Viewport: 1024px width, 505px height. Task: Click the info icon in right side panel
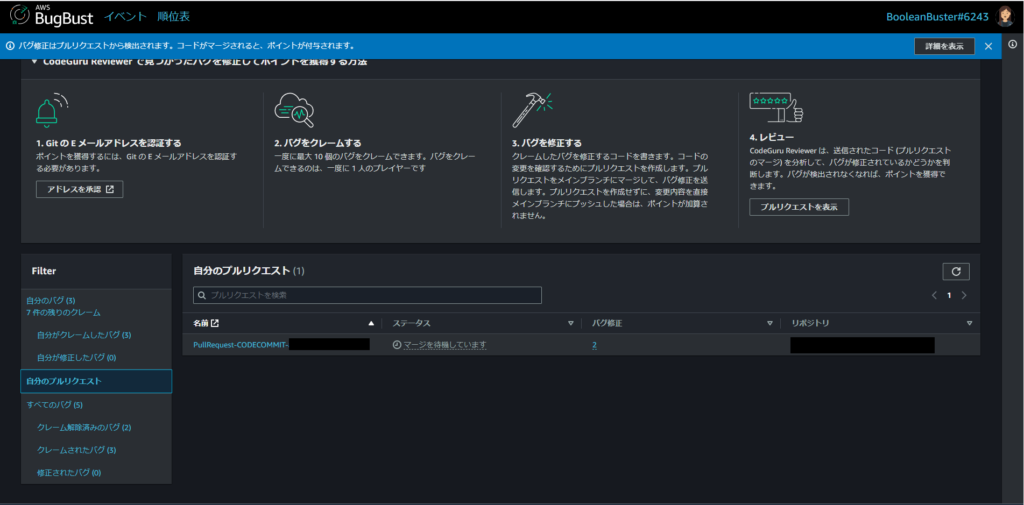click(1012, 44)
